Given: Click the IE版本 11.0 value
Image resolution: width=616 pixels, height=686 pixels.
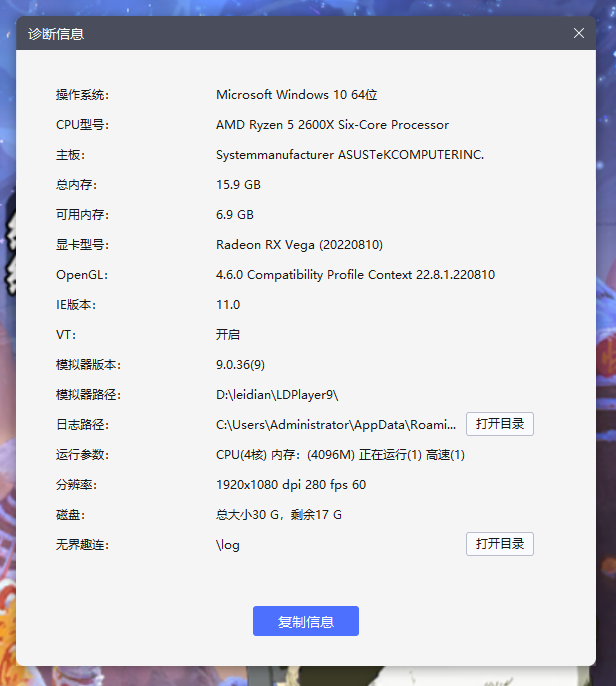Looking at the screenshot, I should pos(228,305).
